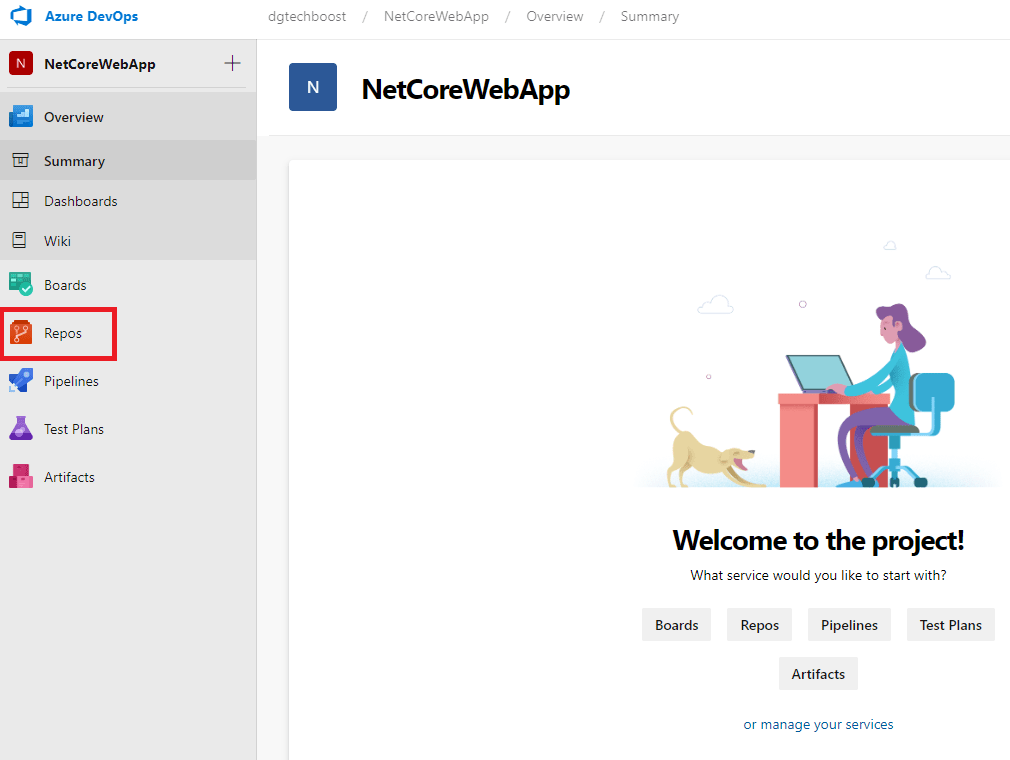Select the Boards icon in sidebar
The width and height of the screenshot is (1010, 760).
pos(21,285)
